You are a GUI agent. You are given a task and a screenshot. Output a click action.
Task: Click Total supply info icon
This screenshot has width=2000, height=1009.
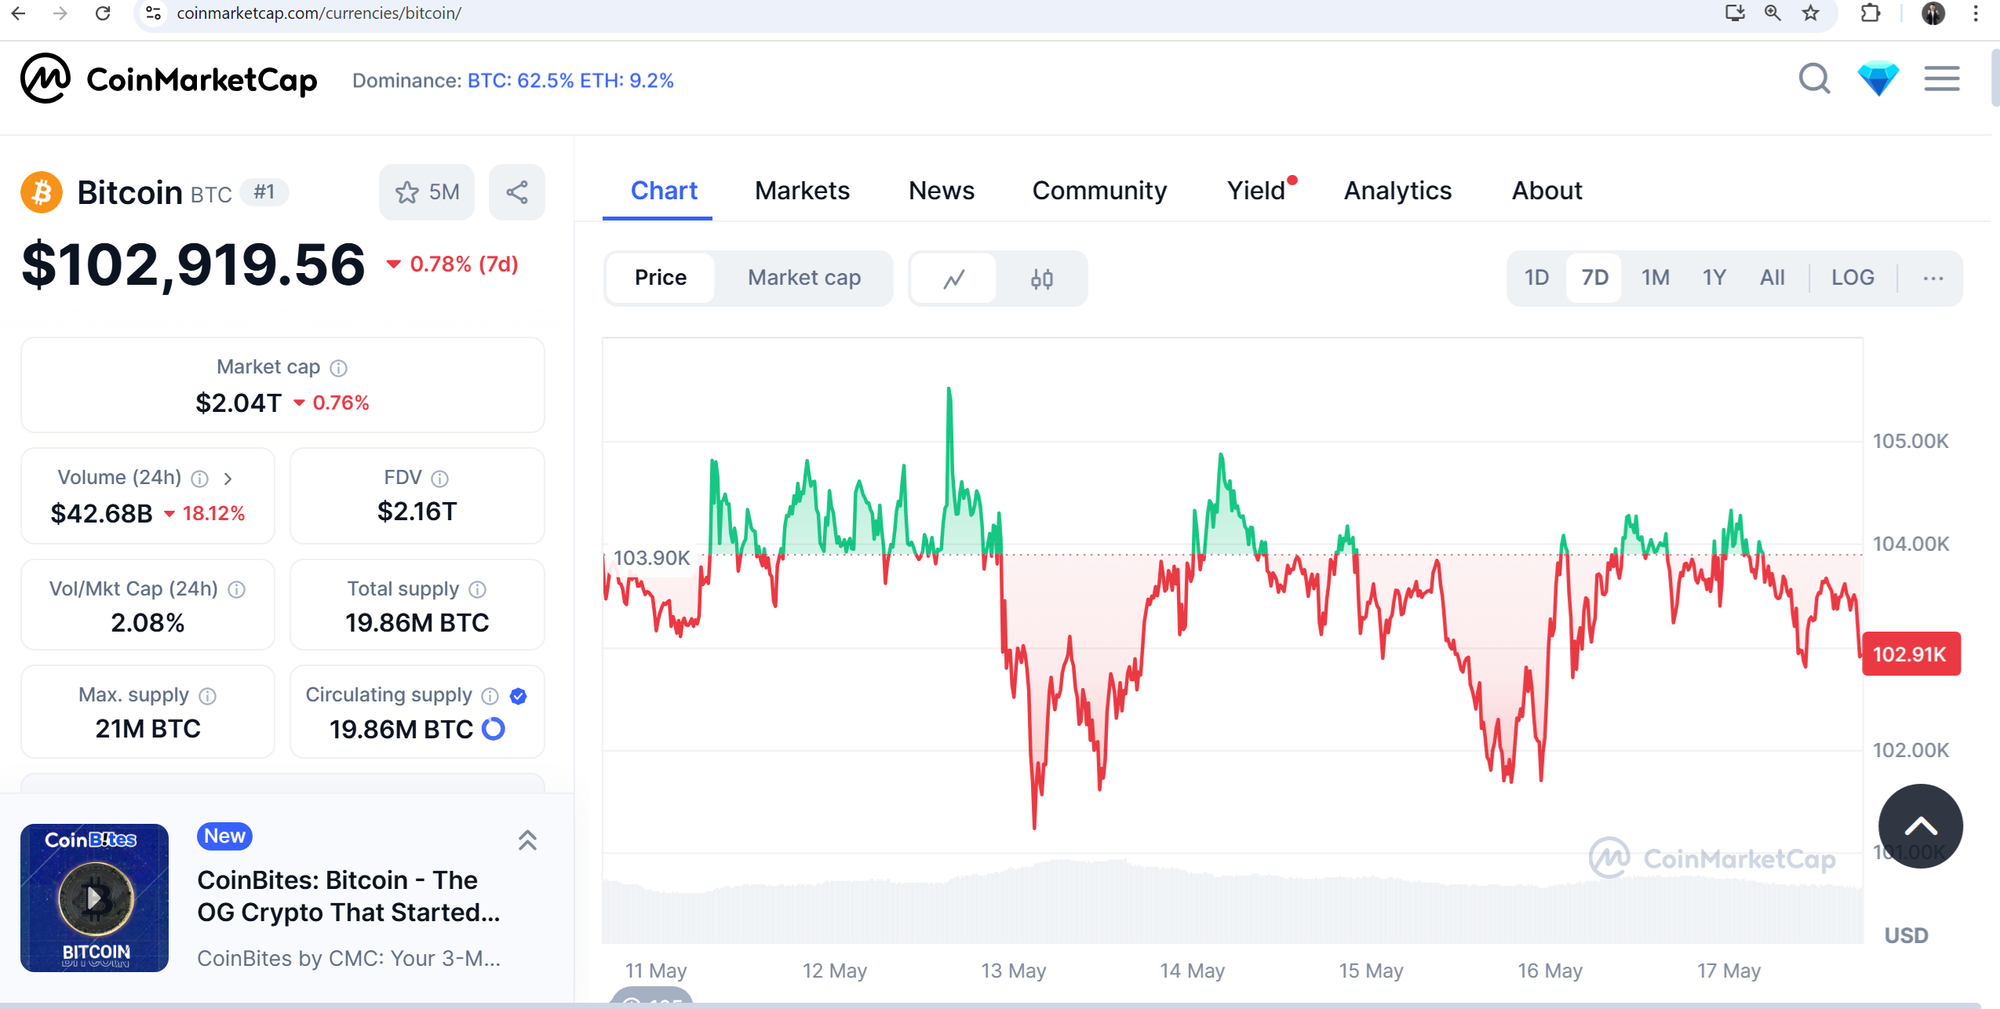[x=478, y=590]
